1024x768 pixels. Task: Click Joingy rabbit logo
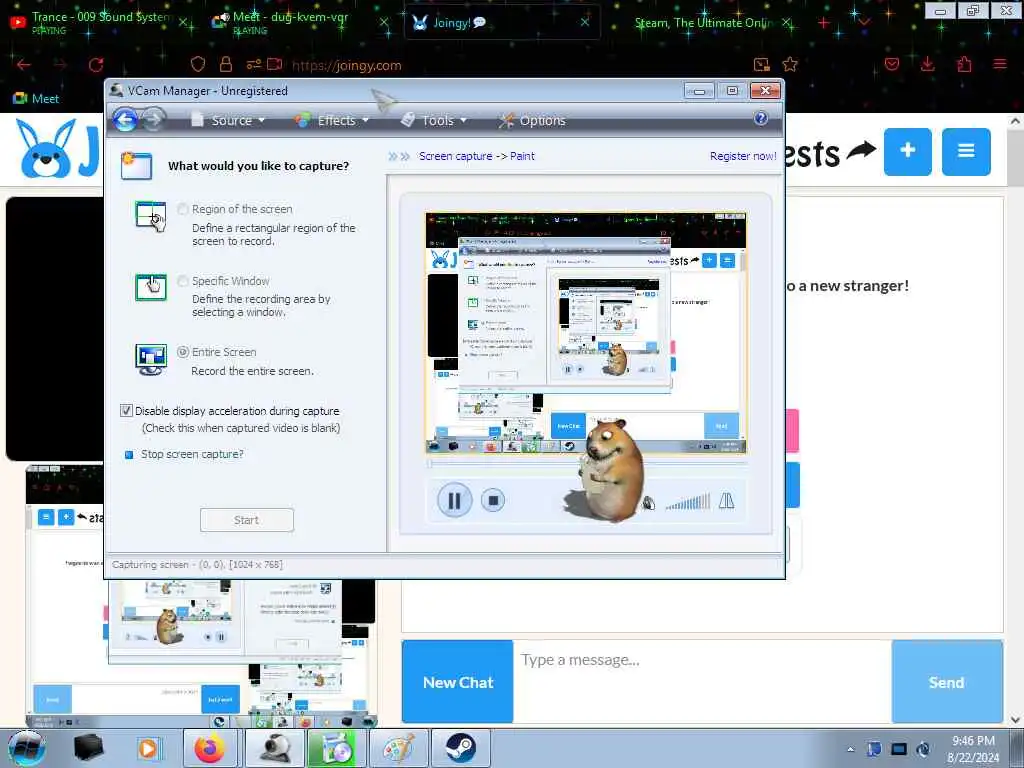click(x=46, y=150)
